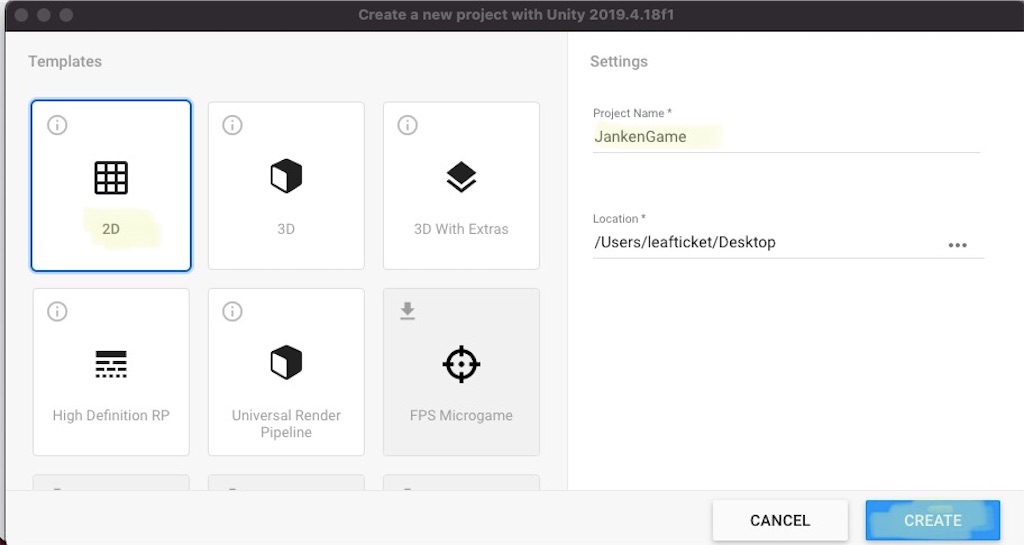The image size is (1024, 545).
Task: Select the 2D template grid icon
Action: pos(111,178)
